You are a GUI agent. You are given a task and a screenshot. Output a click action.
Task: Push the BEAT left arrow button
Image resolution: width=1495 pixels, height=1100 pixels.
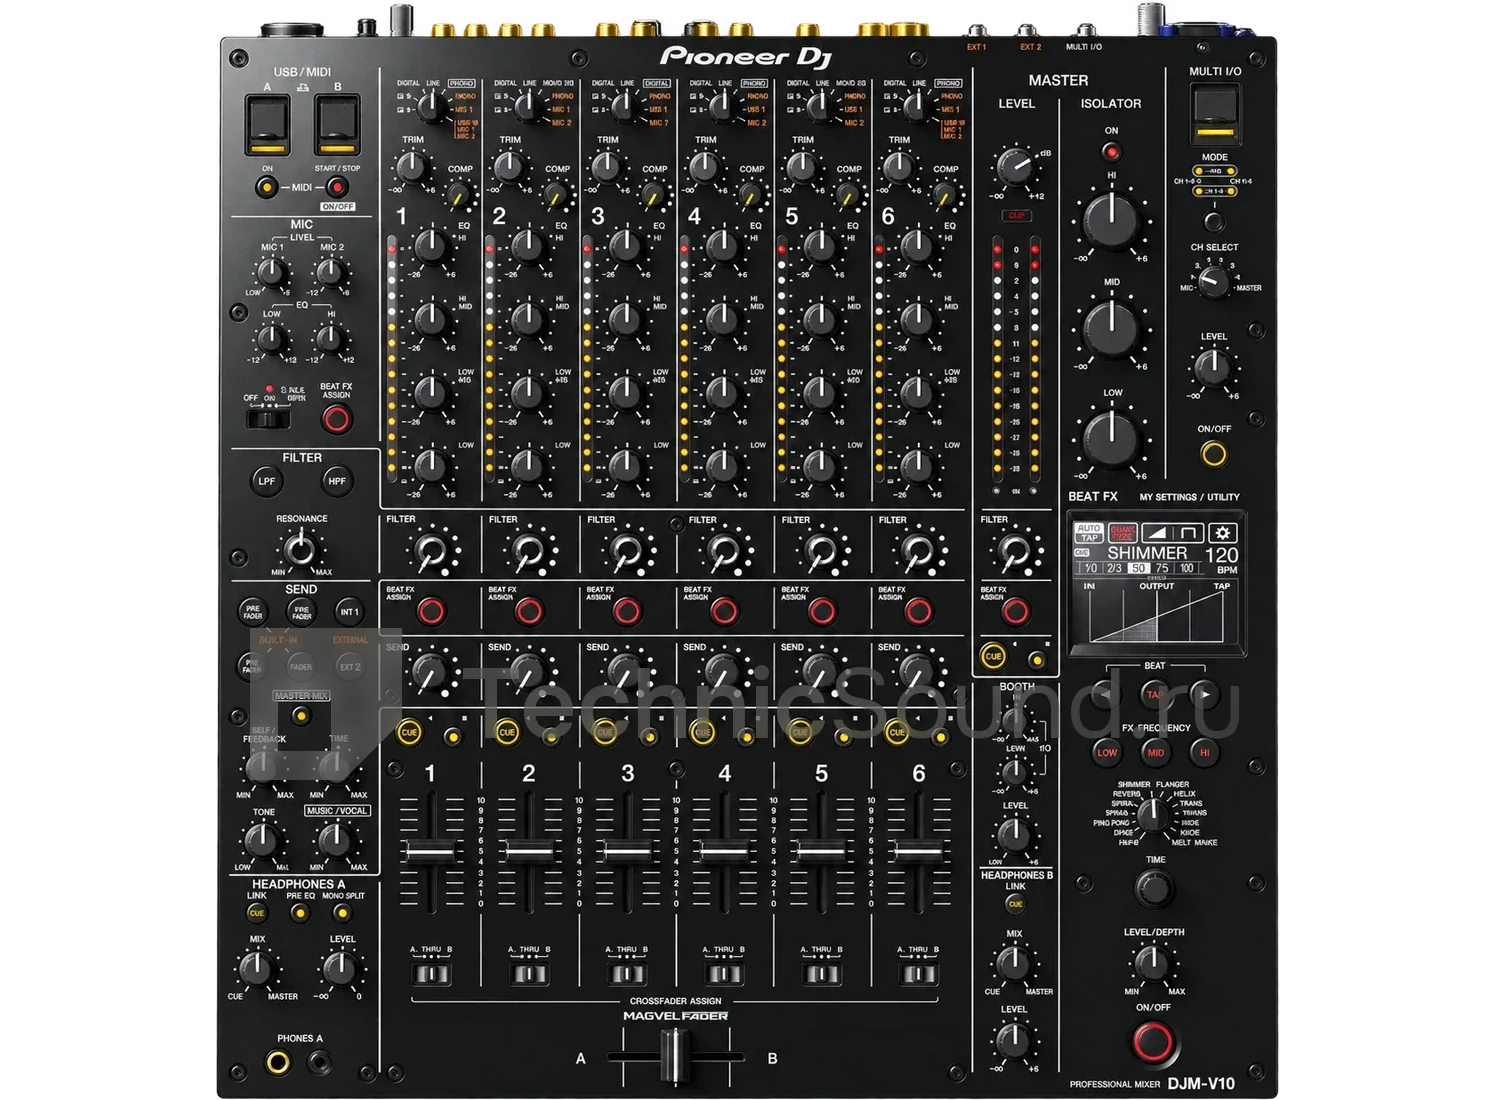click(x=1106, y=693)
